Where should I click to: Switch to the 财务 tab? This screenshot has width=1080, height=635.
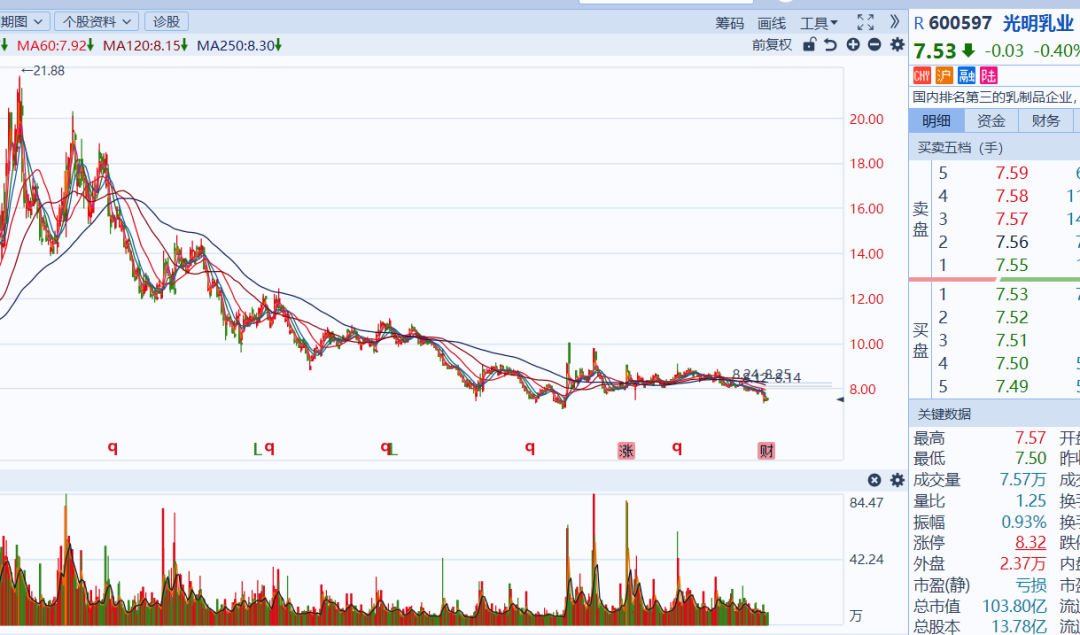point(1045,121)
